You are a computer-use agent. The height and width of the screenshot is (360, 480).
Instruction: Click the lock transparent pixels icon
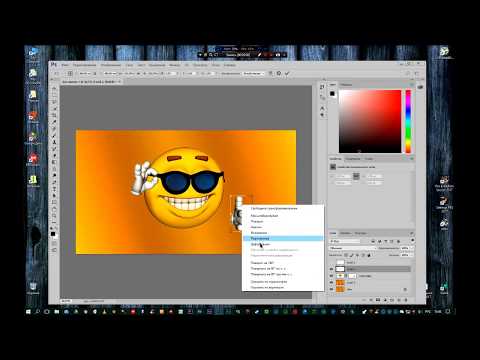(x=346, y=255)
